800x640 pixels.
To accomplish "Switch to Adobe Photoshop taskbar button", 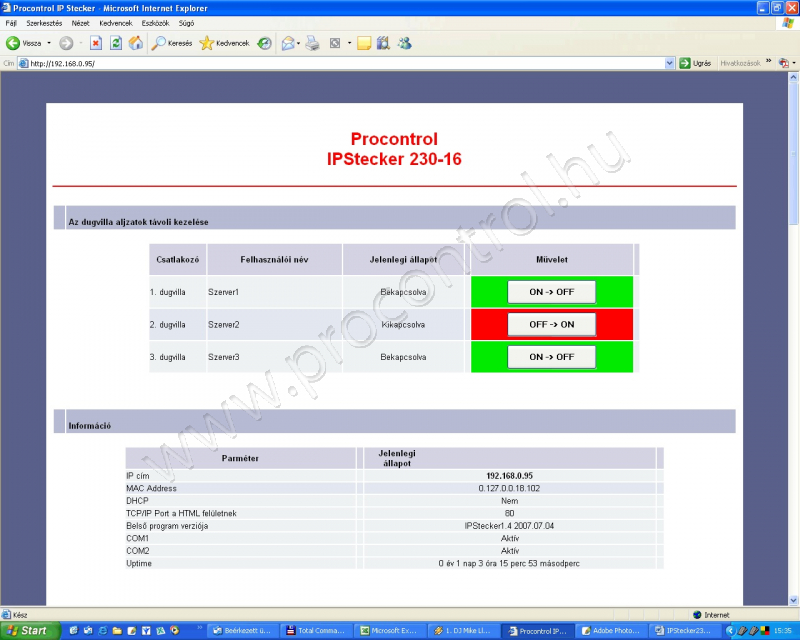I will [x=610, y=631].
